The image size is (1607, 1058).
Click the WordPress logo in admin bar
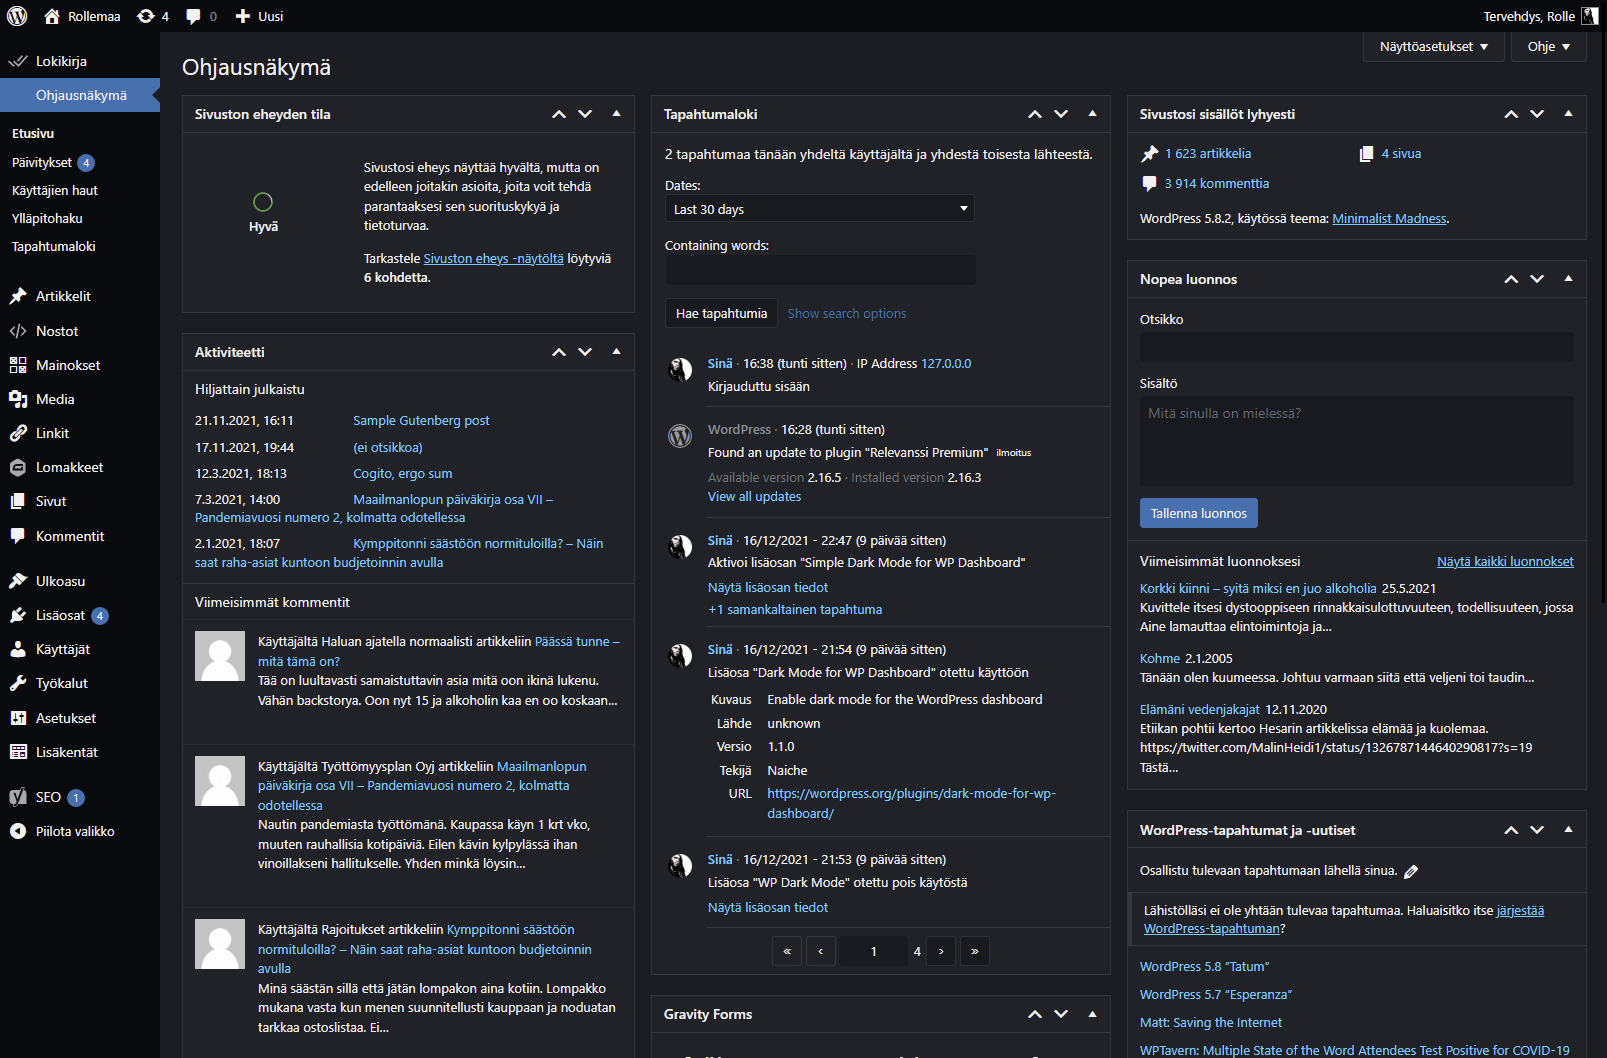pyautogui.click(x=17, y=16)
